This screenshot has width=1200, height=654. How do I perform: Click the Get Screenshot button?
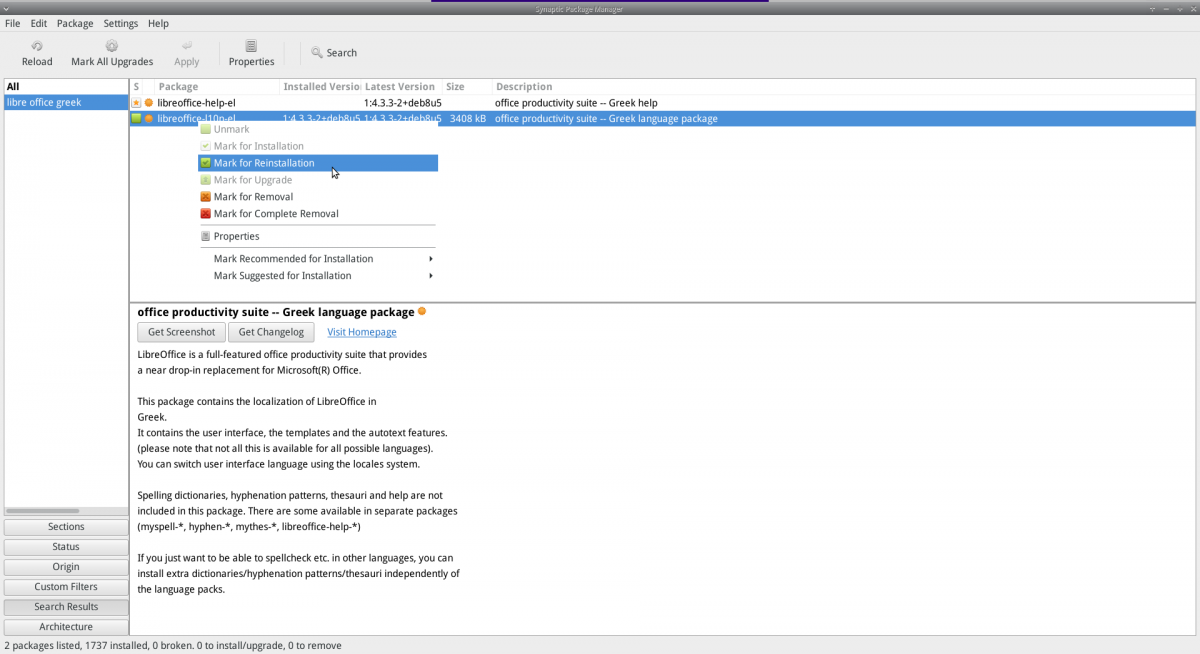[181, 332]
